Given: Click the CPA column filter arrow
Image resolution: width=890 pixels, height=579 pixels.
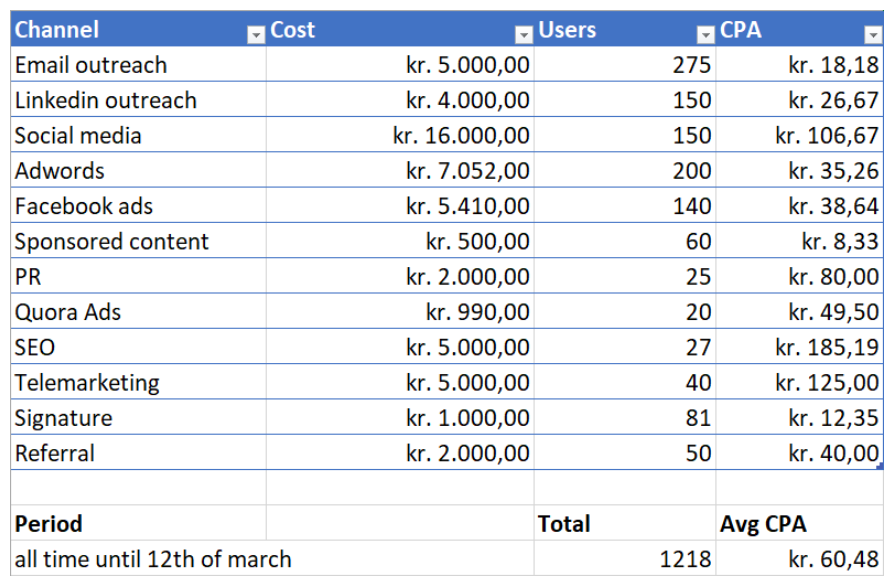Looking at the screenshot, I should click(870, 35).
